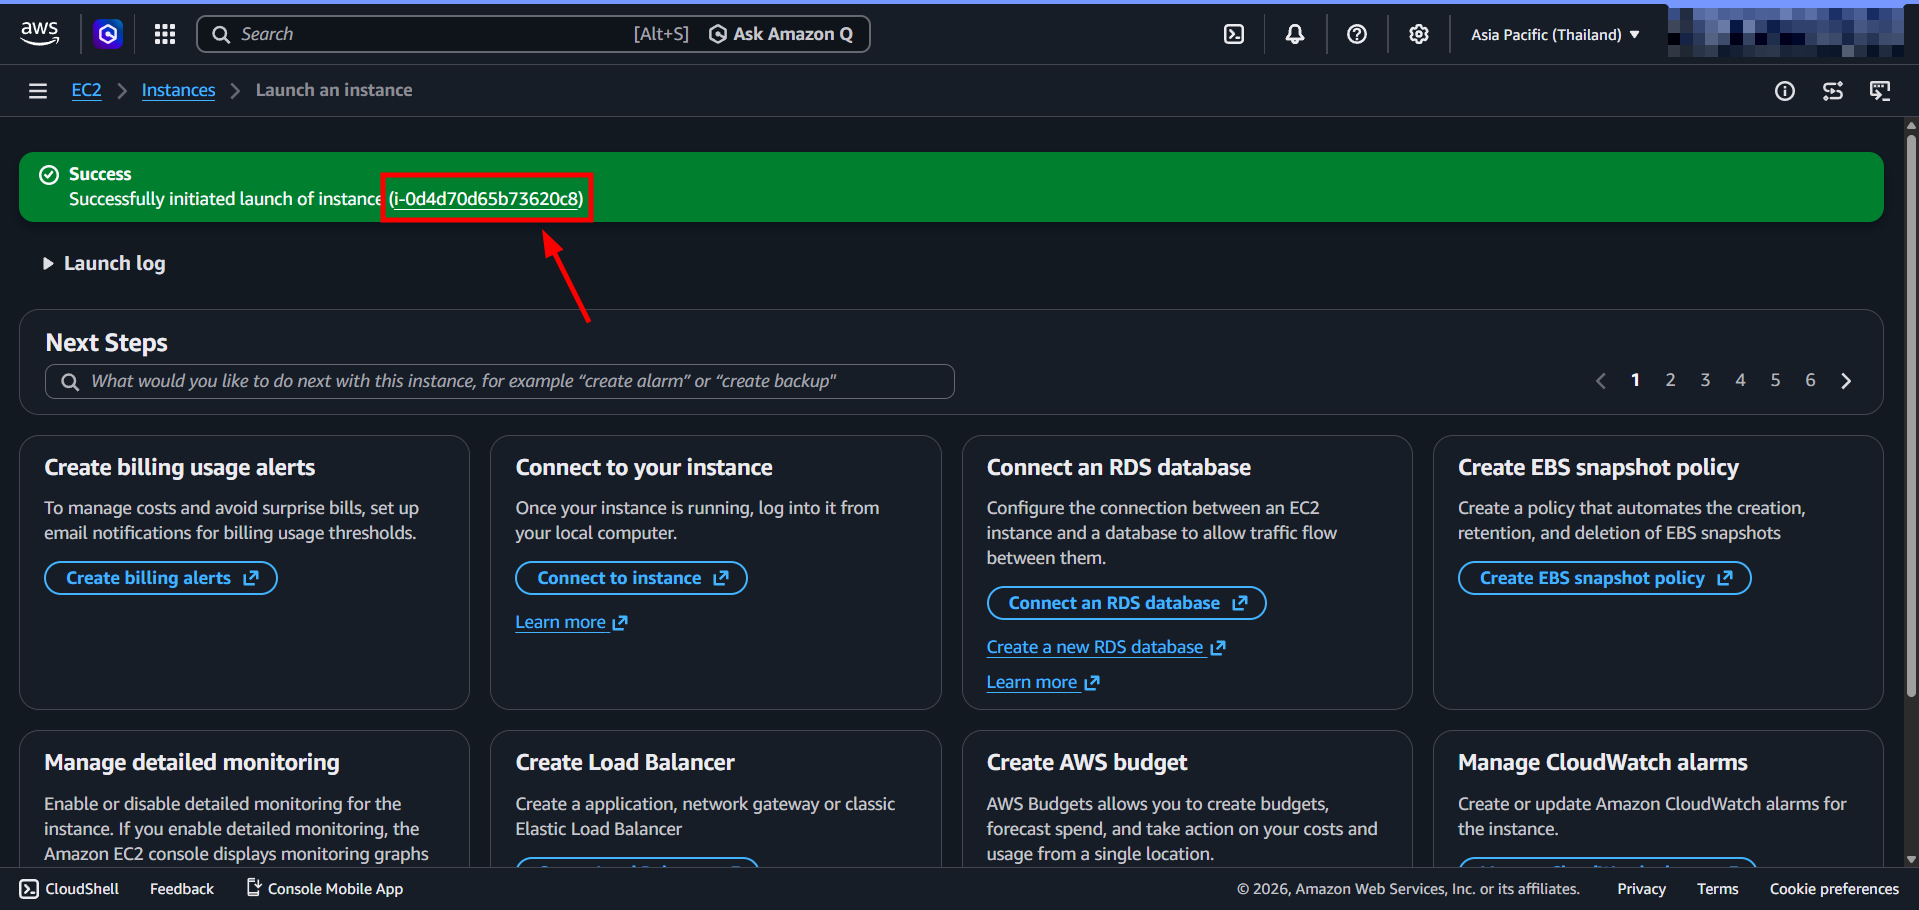
Task: Open Create a new RDS database link
Action: tap(1106, 647)
